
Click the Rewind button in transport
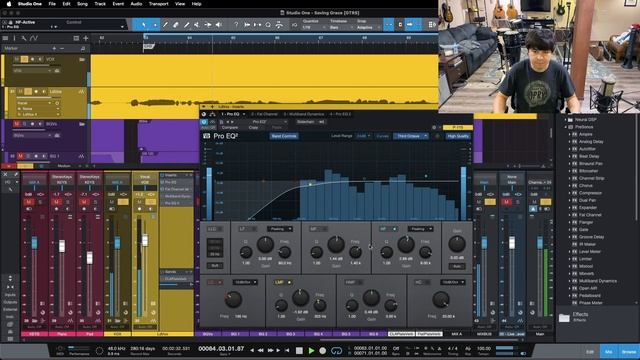pos(260,350)
